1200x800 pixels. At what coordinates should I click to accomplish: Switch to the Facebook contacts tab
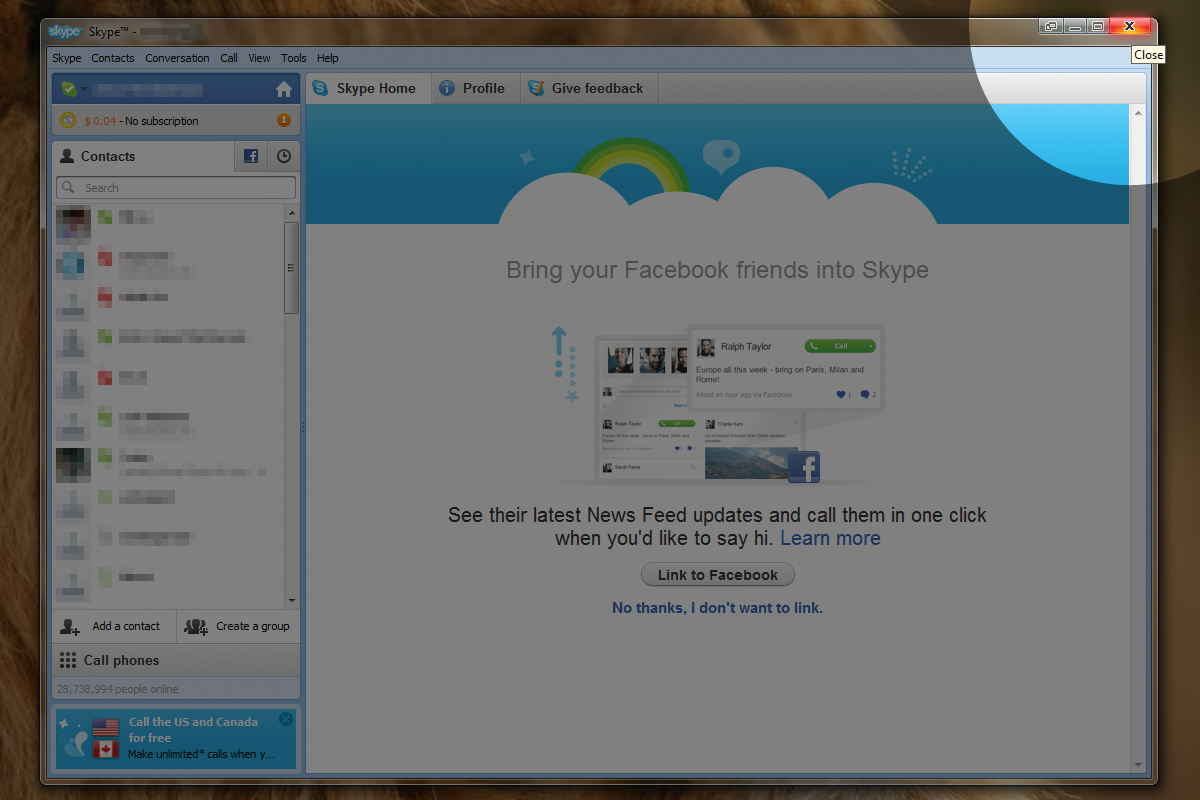click(x=251, y=156)
